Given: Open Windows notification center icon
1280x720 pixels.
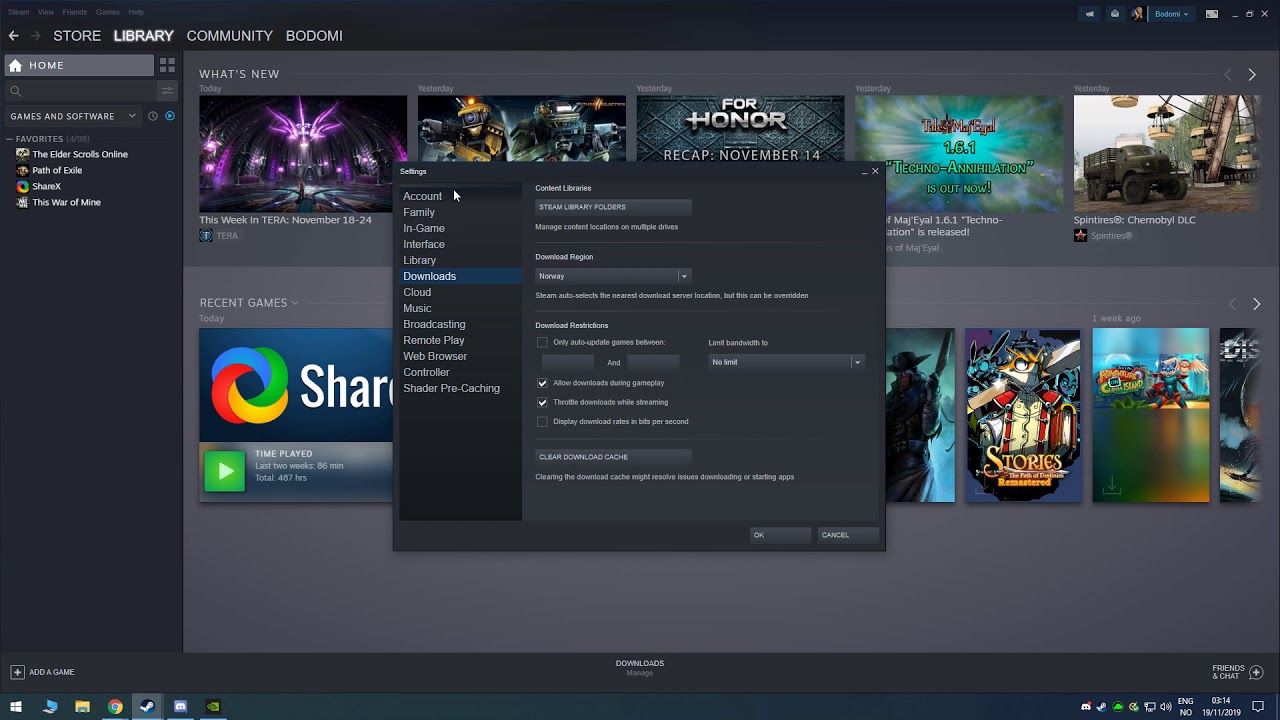Looking at the screenshot, I should [1258, 707].
